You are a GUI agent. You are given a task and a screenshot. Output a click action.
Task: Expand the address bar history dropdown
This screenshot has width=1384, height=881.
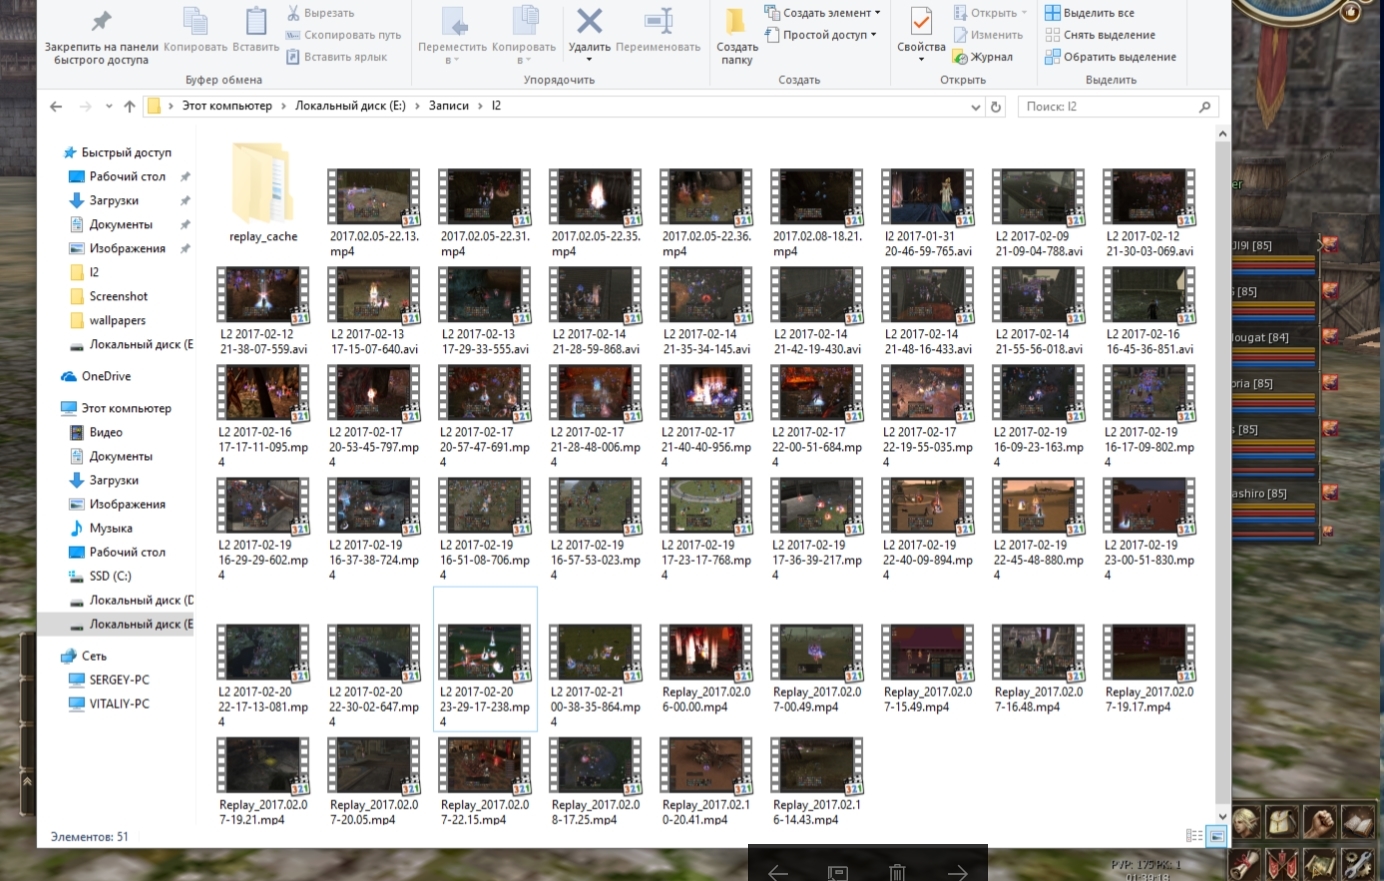click(x=976, y=107)
